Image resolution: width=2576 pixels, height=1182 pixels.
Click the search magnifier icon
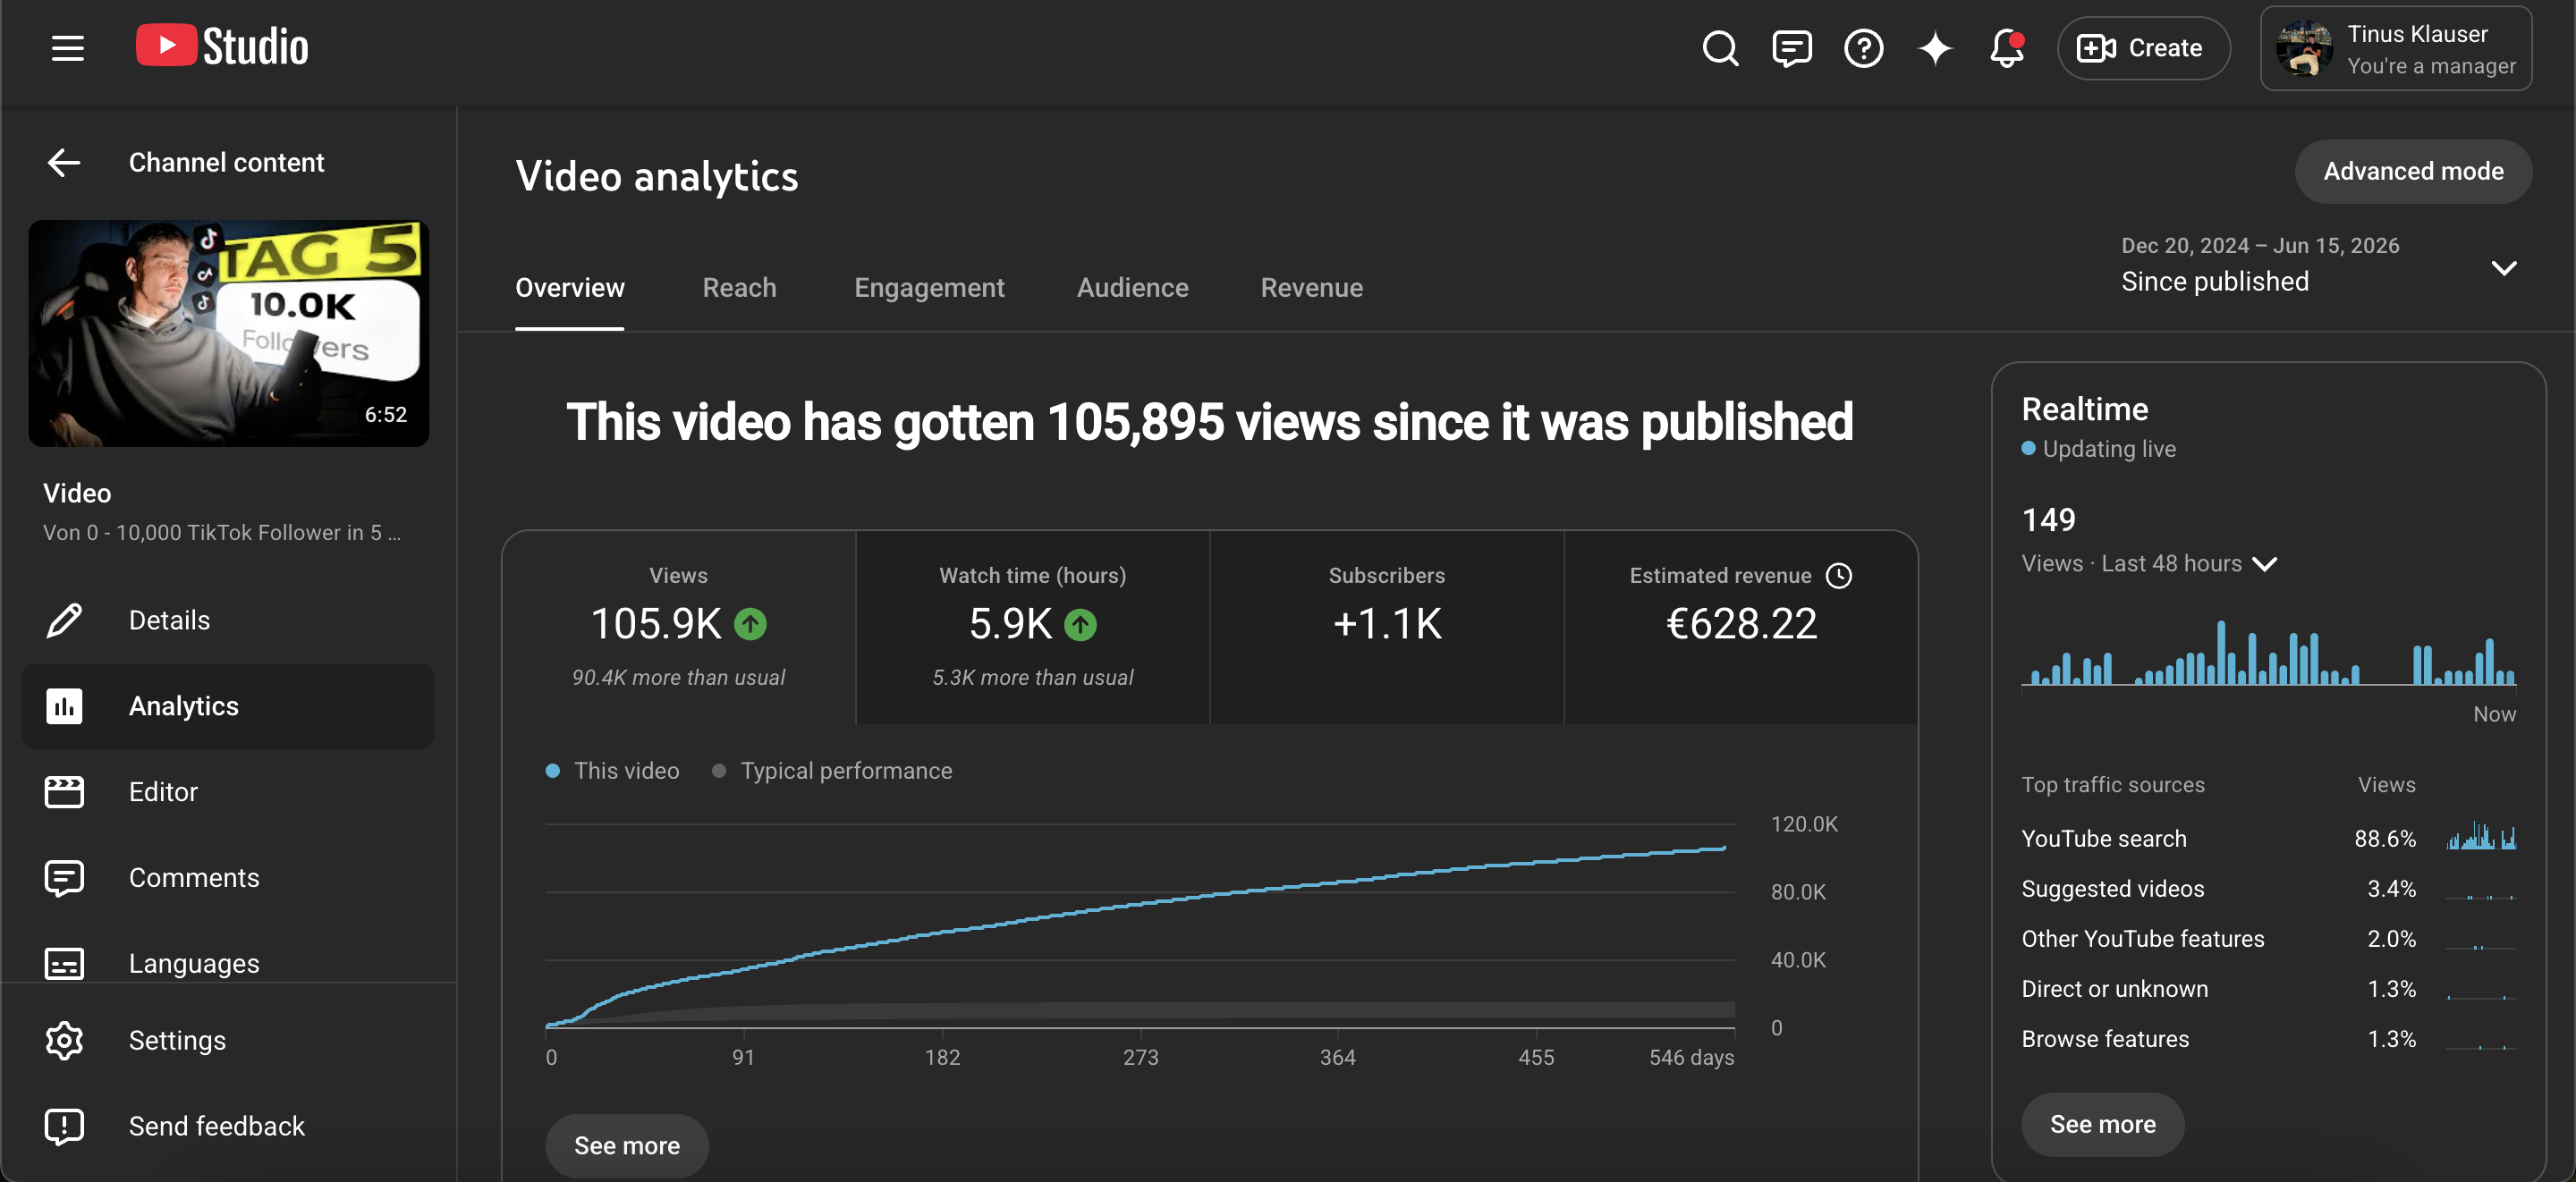click(1720, 48)
